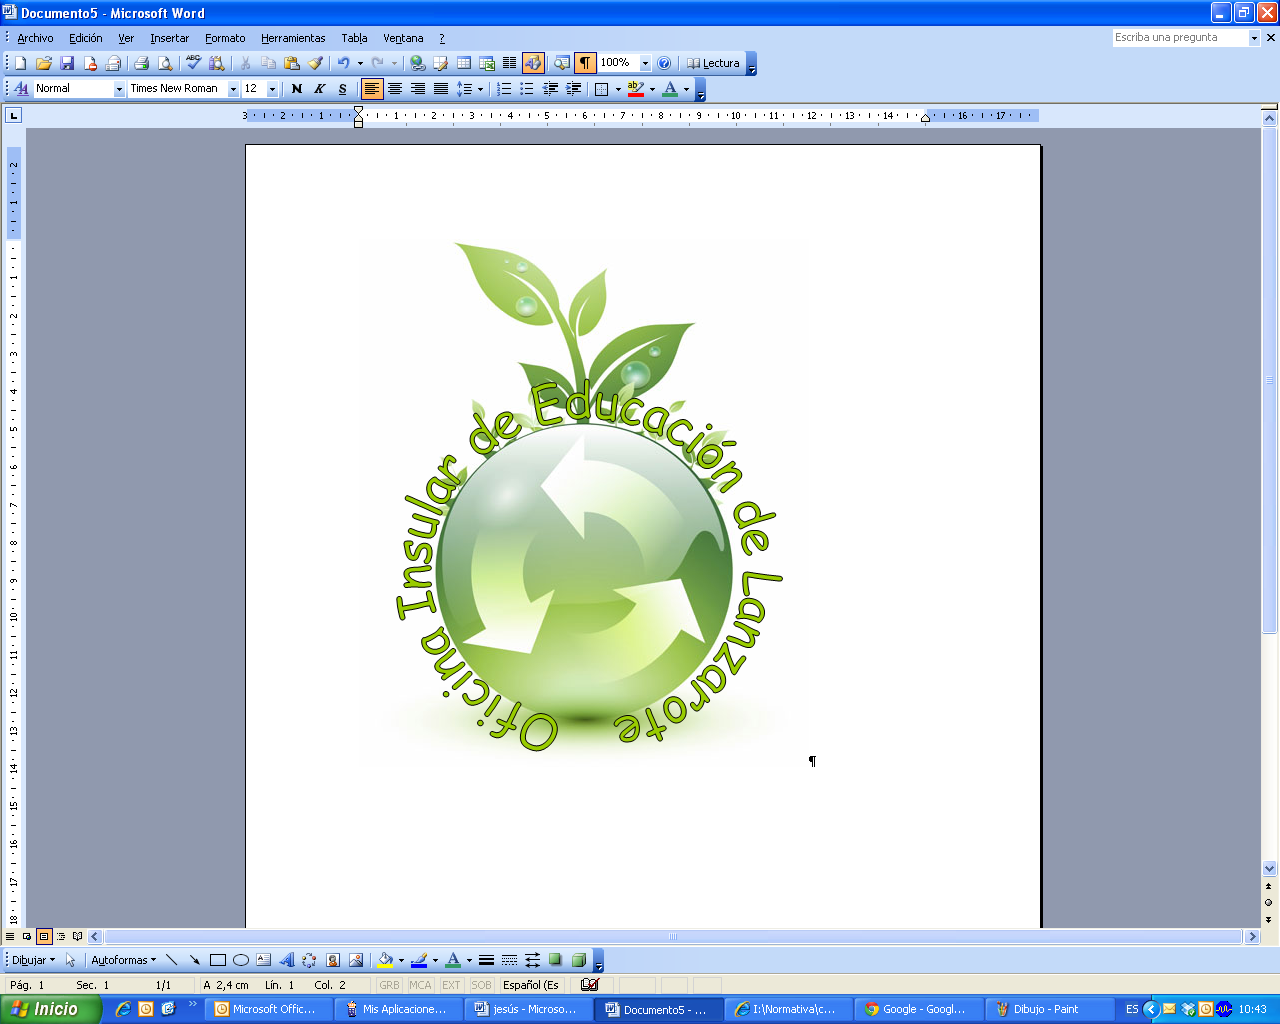Switch to Normal view button

[x=10, y=937]
